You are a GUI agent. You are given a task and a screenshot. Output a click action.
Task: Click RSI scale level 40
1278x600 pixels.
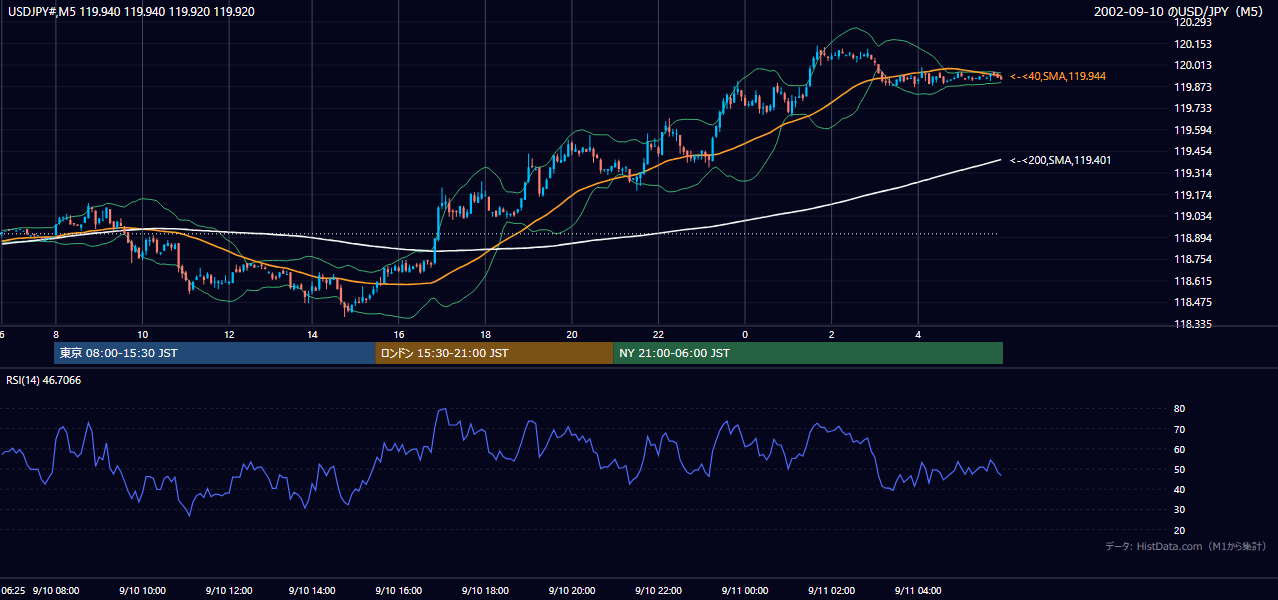(1180, 490)
